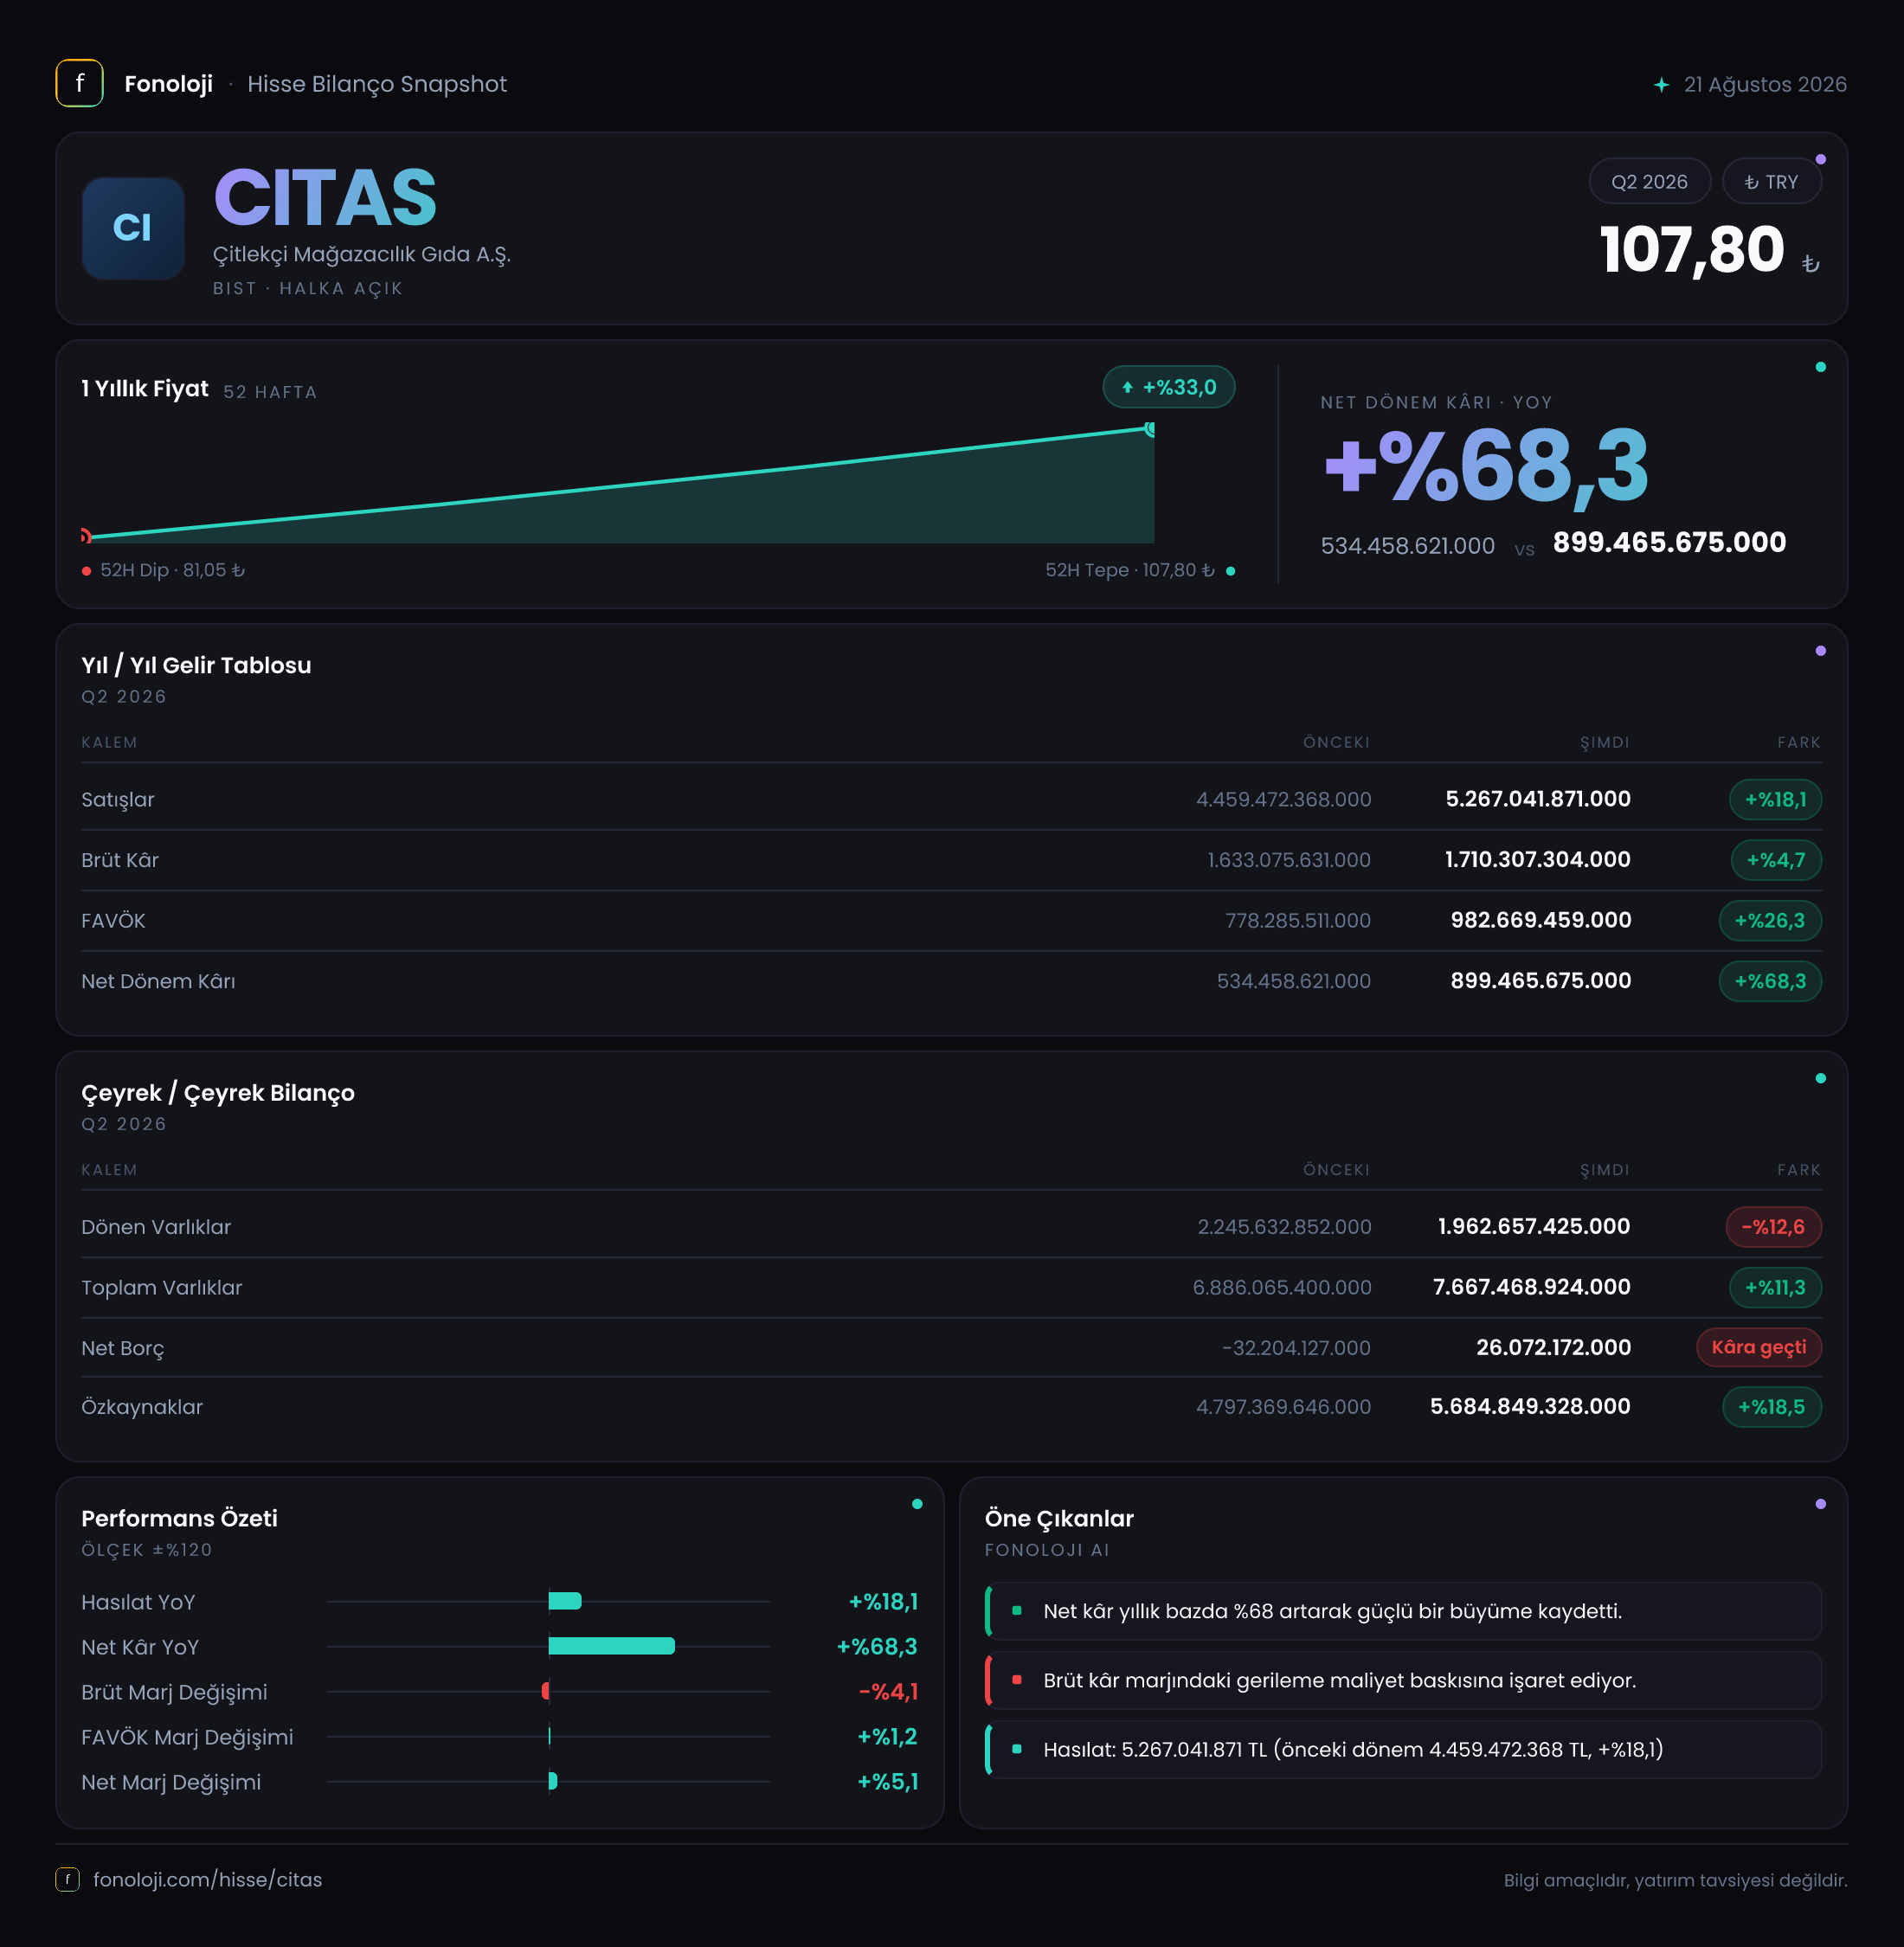Click the highlight about brüt kâr marjı decline

(x=1403, y=1680)
